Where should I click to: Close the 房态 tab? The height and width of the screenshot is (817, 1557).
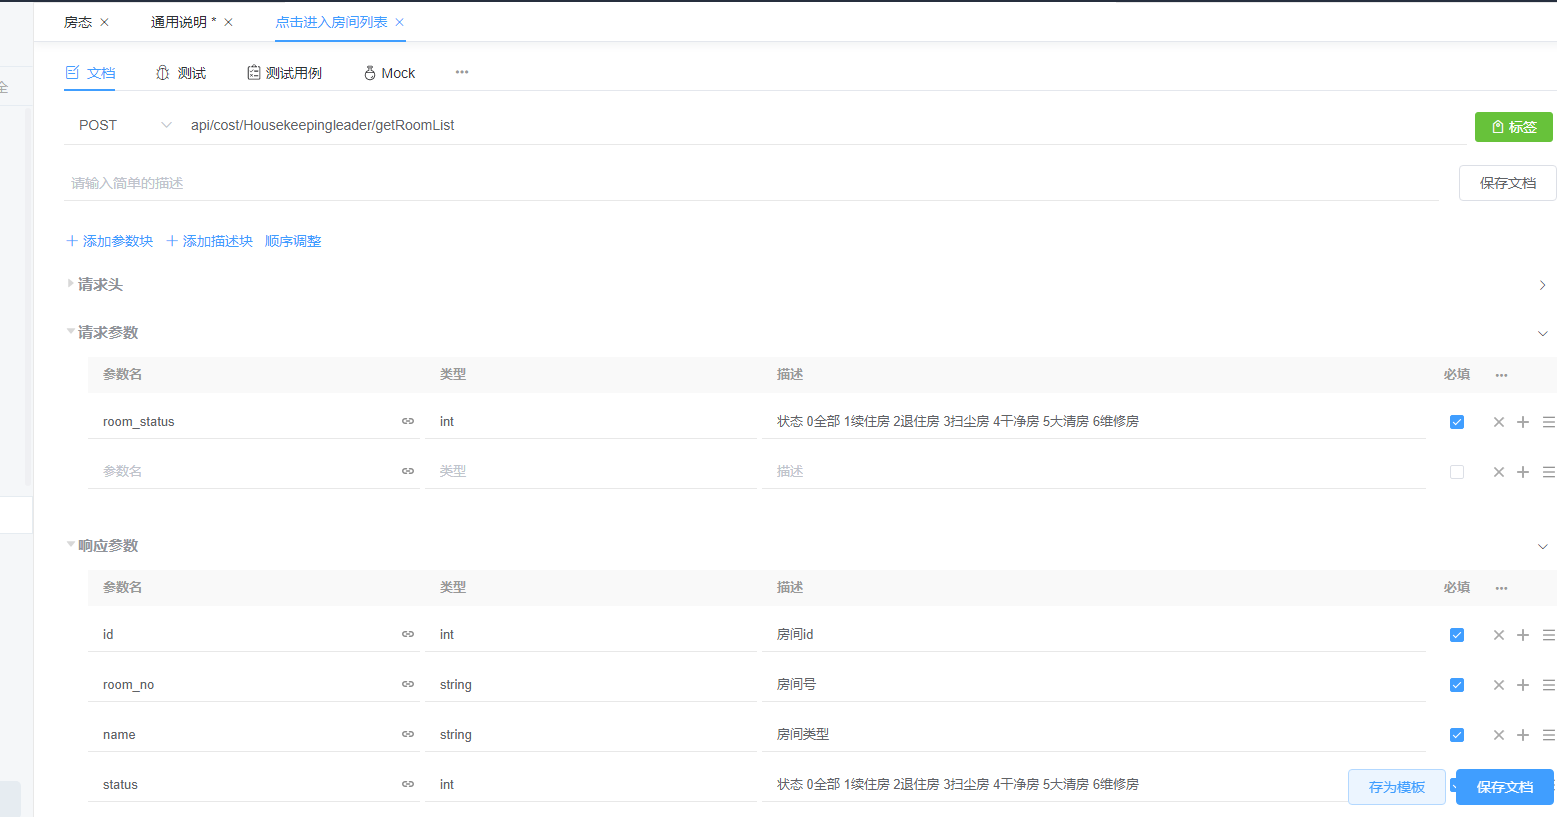104,22
